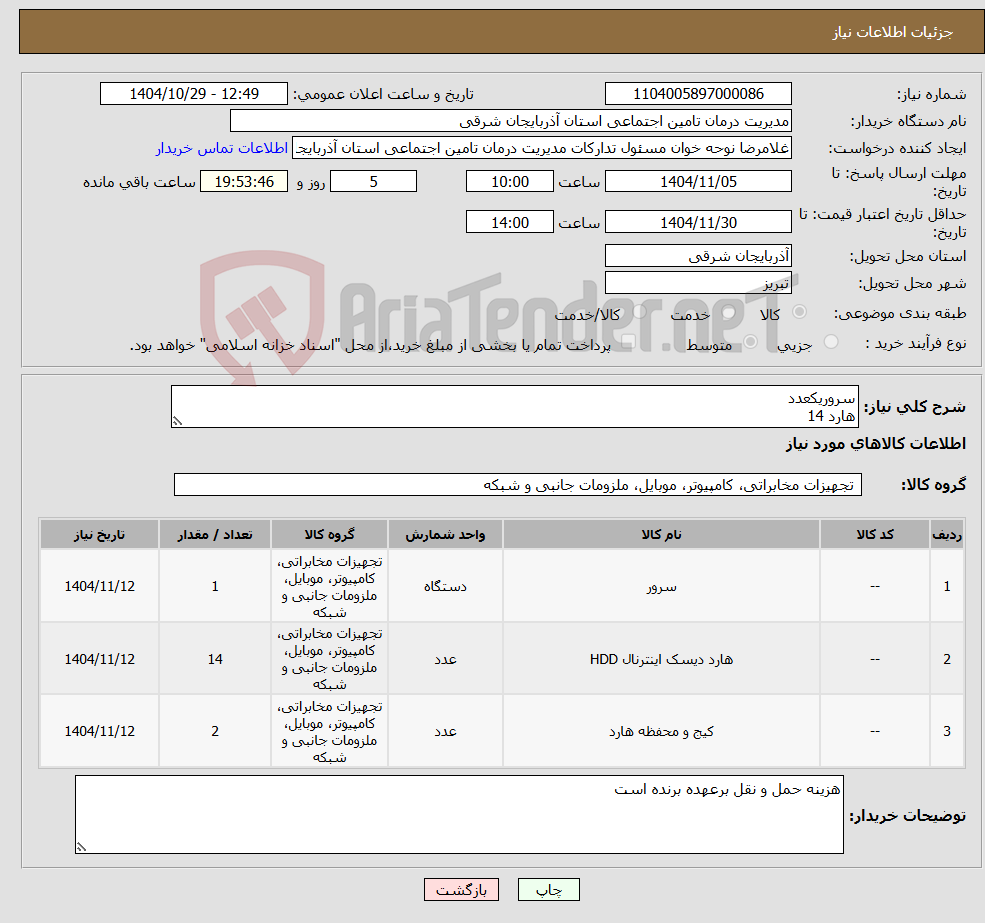
Task: Click the delivery province field آذربایجان شرقی
Action: pos(698,256)
